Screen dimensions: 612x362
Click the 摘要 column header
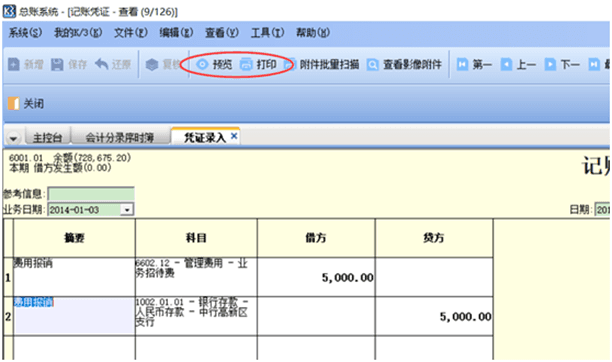74,238
